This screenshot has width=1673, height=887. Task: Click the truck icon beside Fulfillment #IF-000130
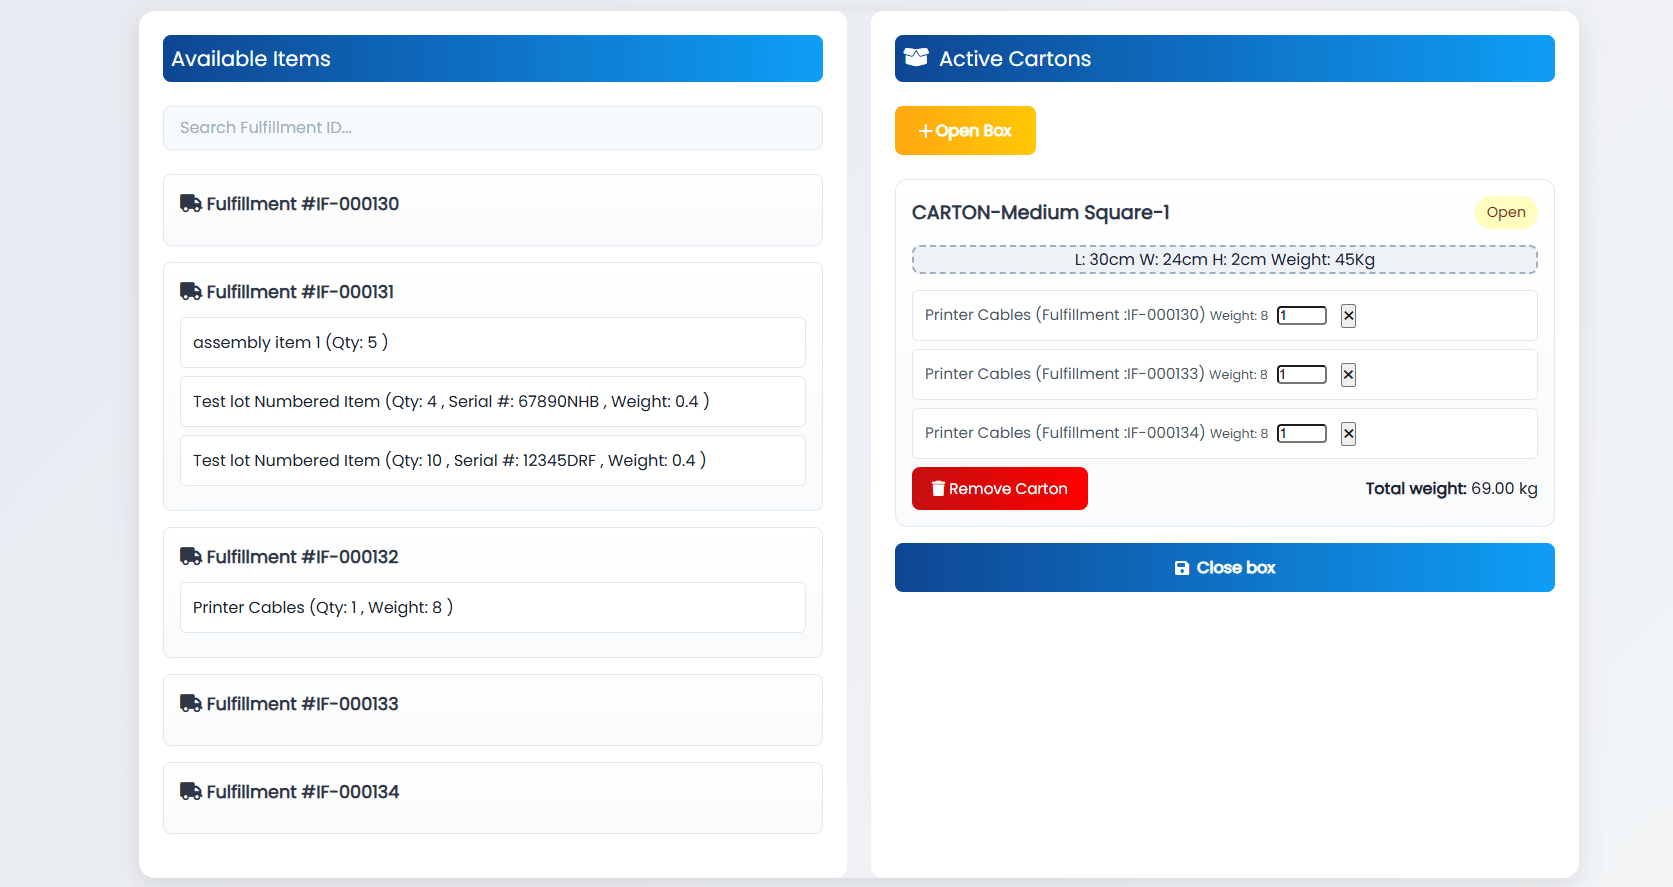pos(190,204)
